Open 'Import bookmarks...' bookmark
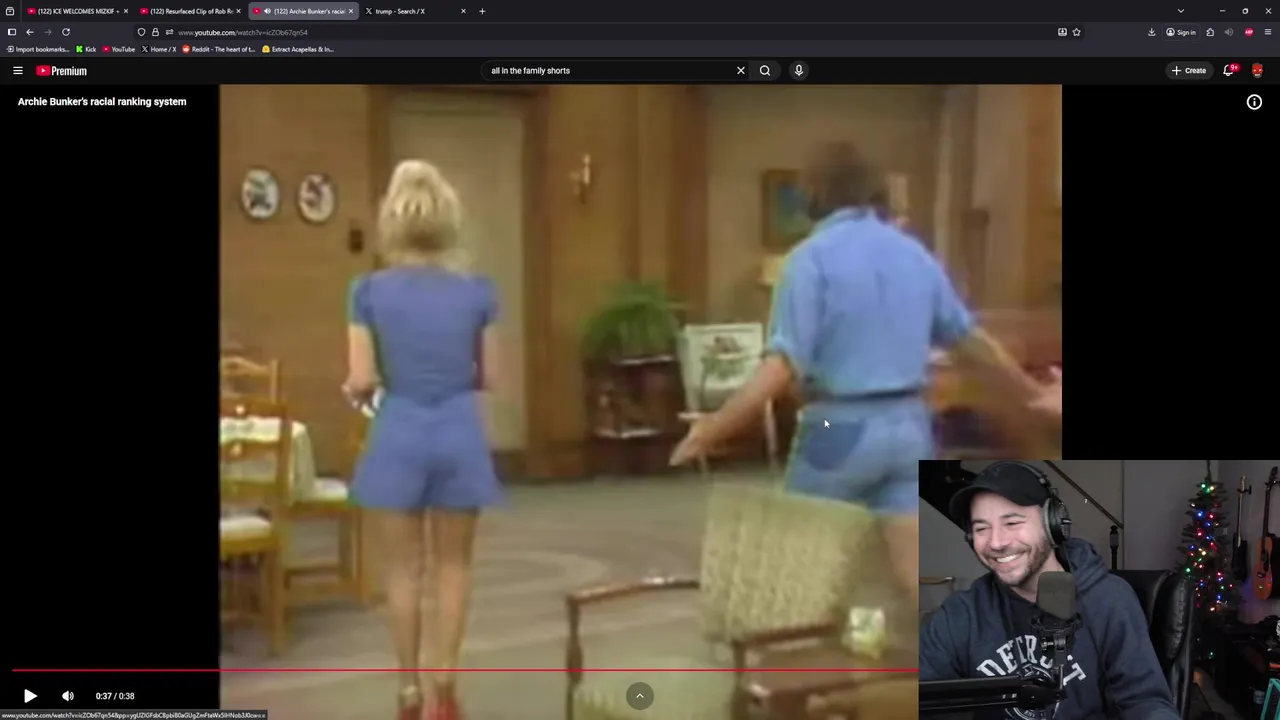 [x=37, y=49]
